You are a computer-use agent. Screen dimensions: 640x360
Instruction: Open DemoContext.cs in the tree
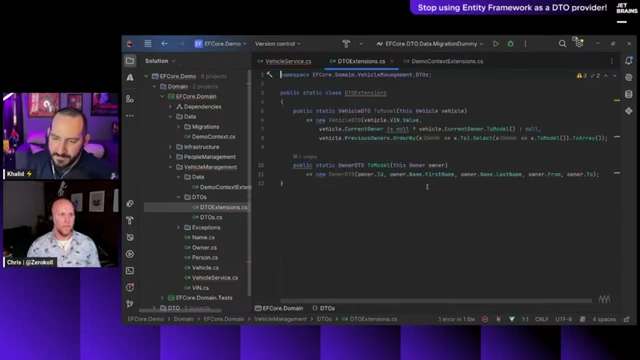[x=209, y=137]
